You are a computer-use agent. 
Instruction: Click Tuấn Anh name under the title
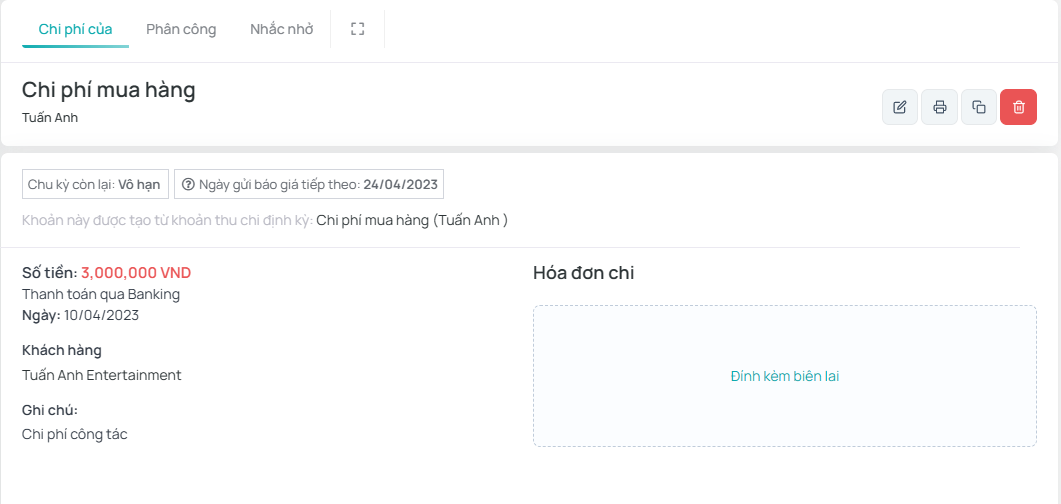[x=50, y=117]
